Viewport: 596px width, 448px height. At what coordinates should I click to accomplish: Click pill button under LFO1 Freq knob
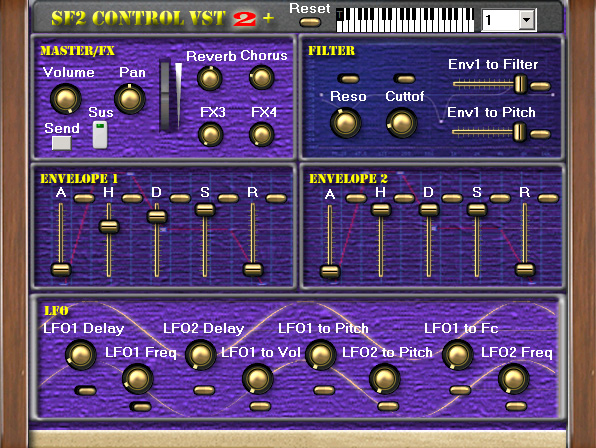tap(141, 407)
